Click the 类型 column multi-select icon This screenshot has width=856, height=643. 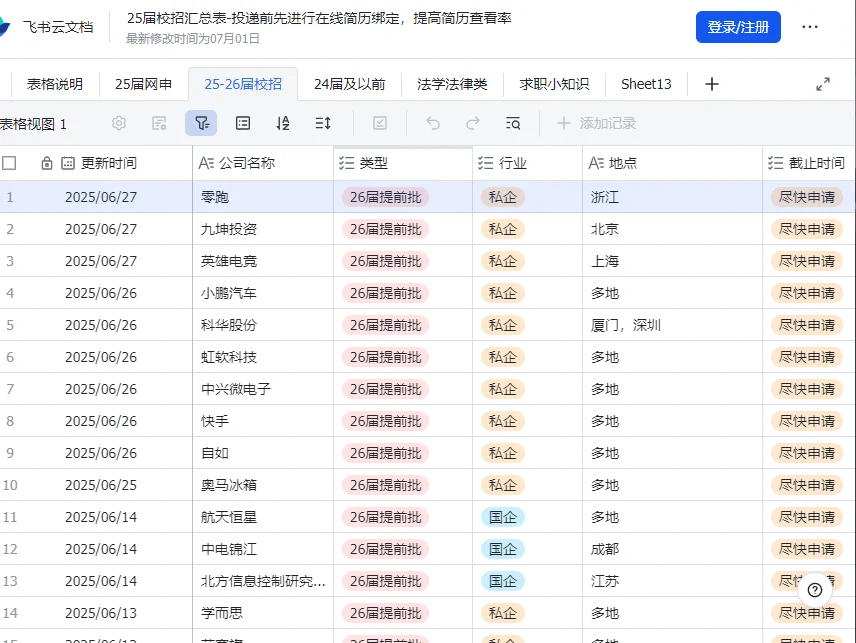point(347,163)
